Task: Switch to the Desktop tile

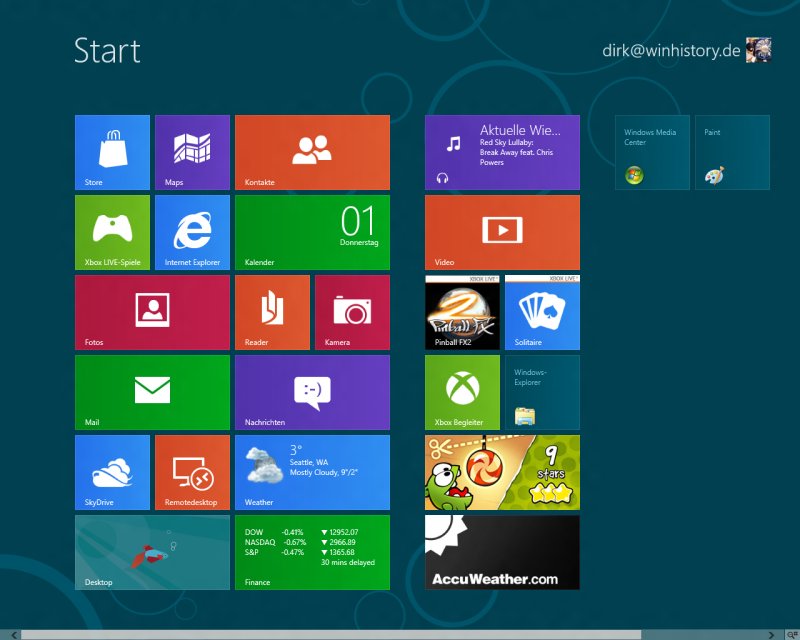Action: pyautogui.click(x=152, y=553)
